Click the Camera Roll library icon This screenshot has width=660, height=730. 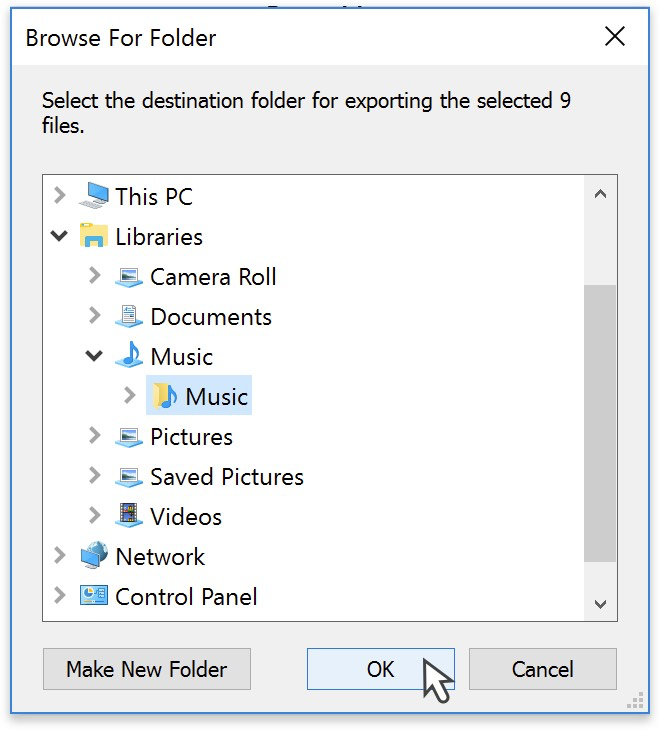[129, 277]
